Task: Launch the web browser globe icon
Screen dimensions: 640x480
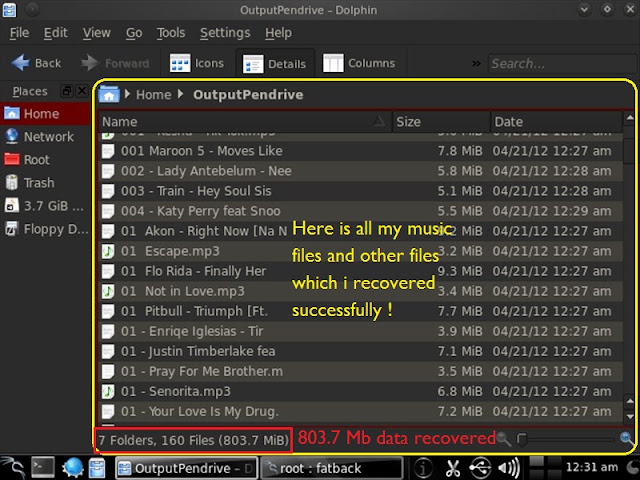Action: [x=73, y=468]
